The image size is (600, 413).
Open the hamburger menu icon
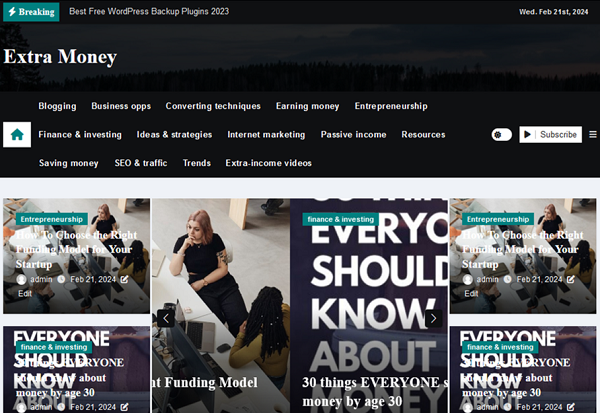coord(593,134)
